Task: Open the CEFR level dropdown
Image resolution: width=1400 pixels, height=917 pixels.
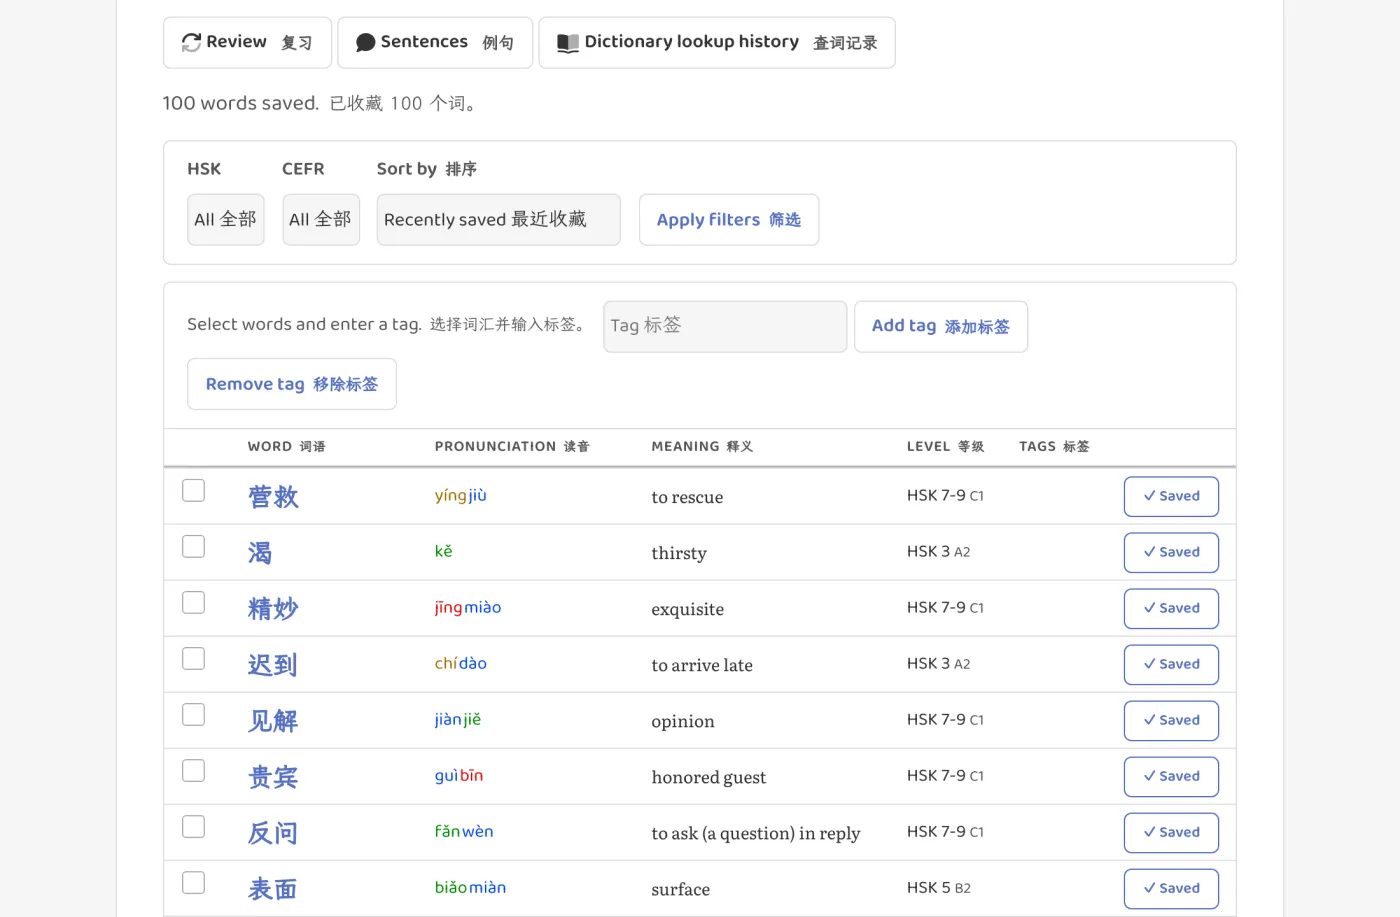Action: (321, 219)
